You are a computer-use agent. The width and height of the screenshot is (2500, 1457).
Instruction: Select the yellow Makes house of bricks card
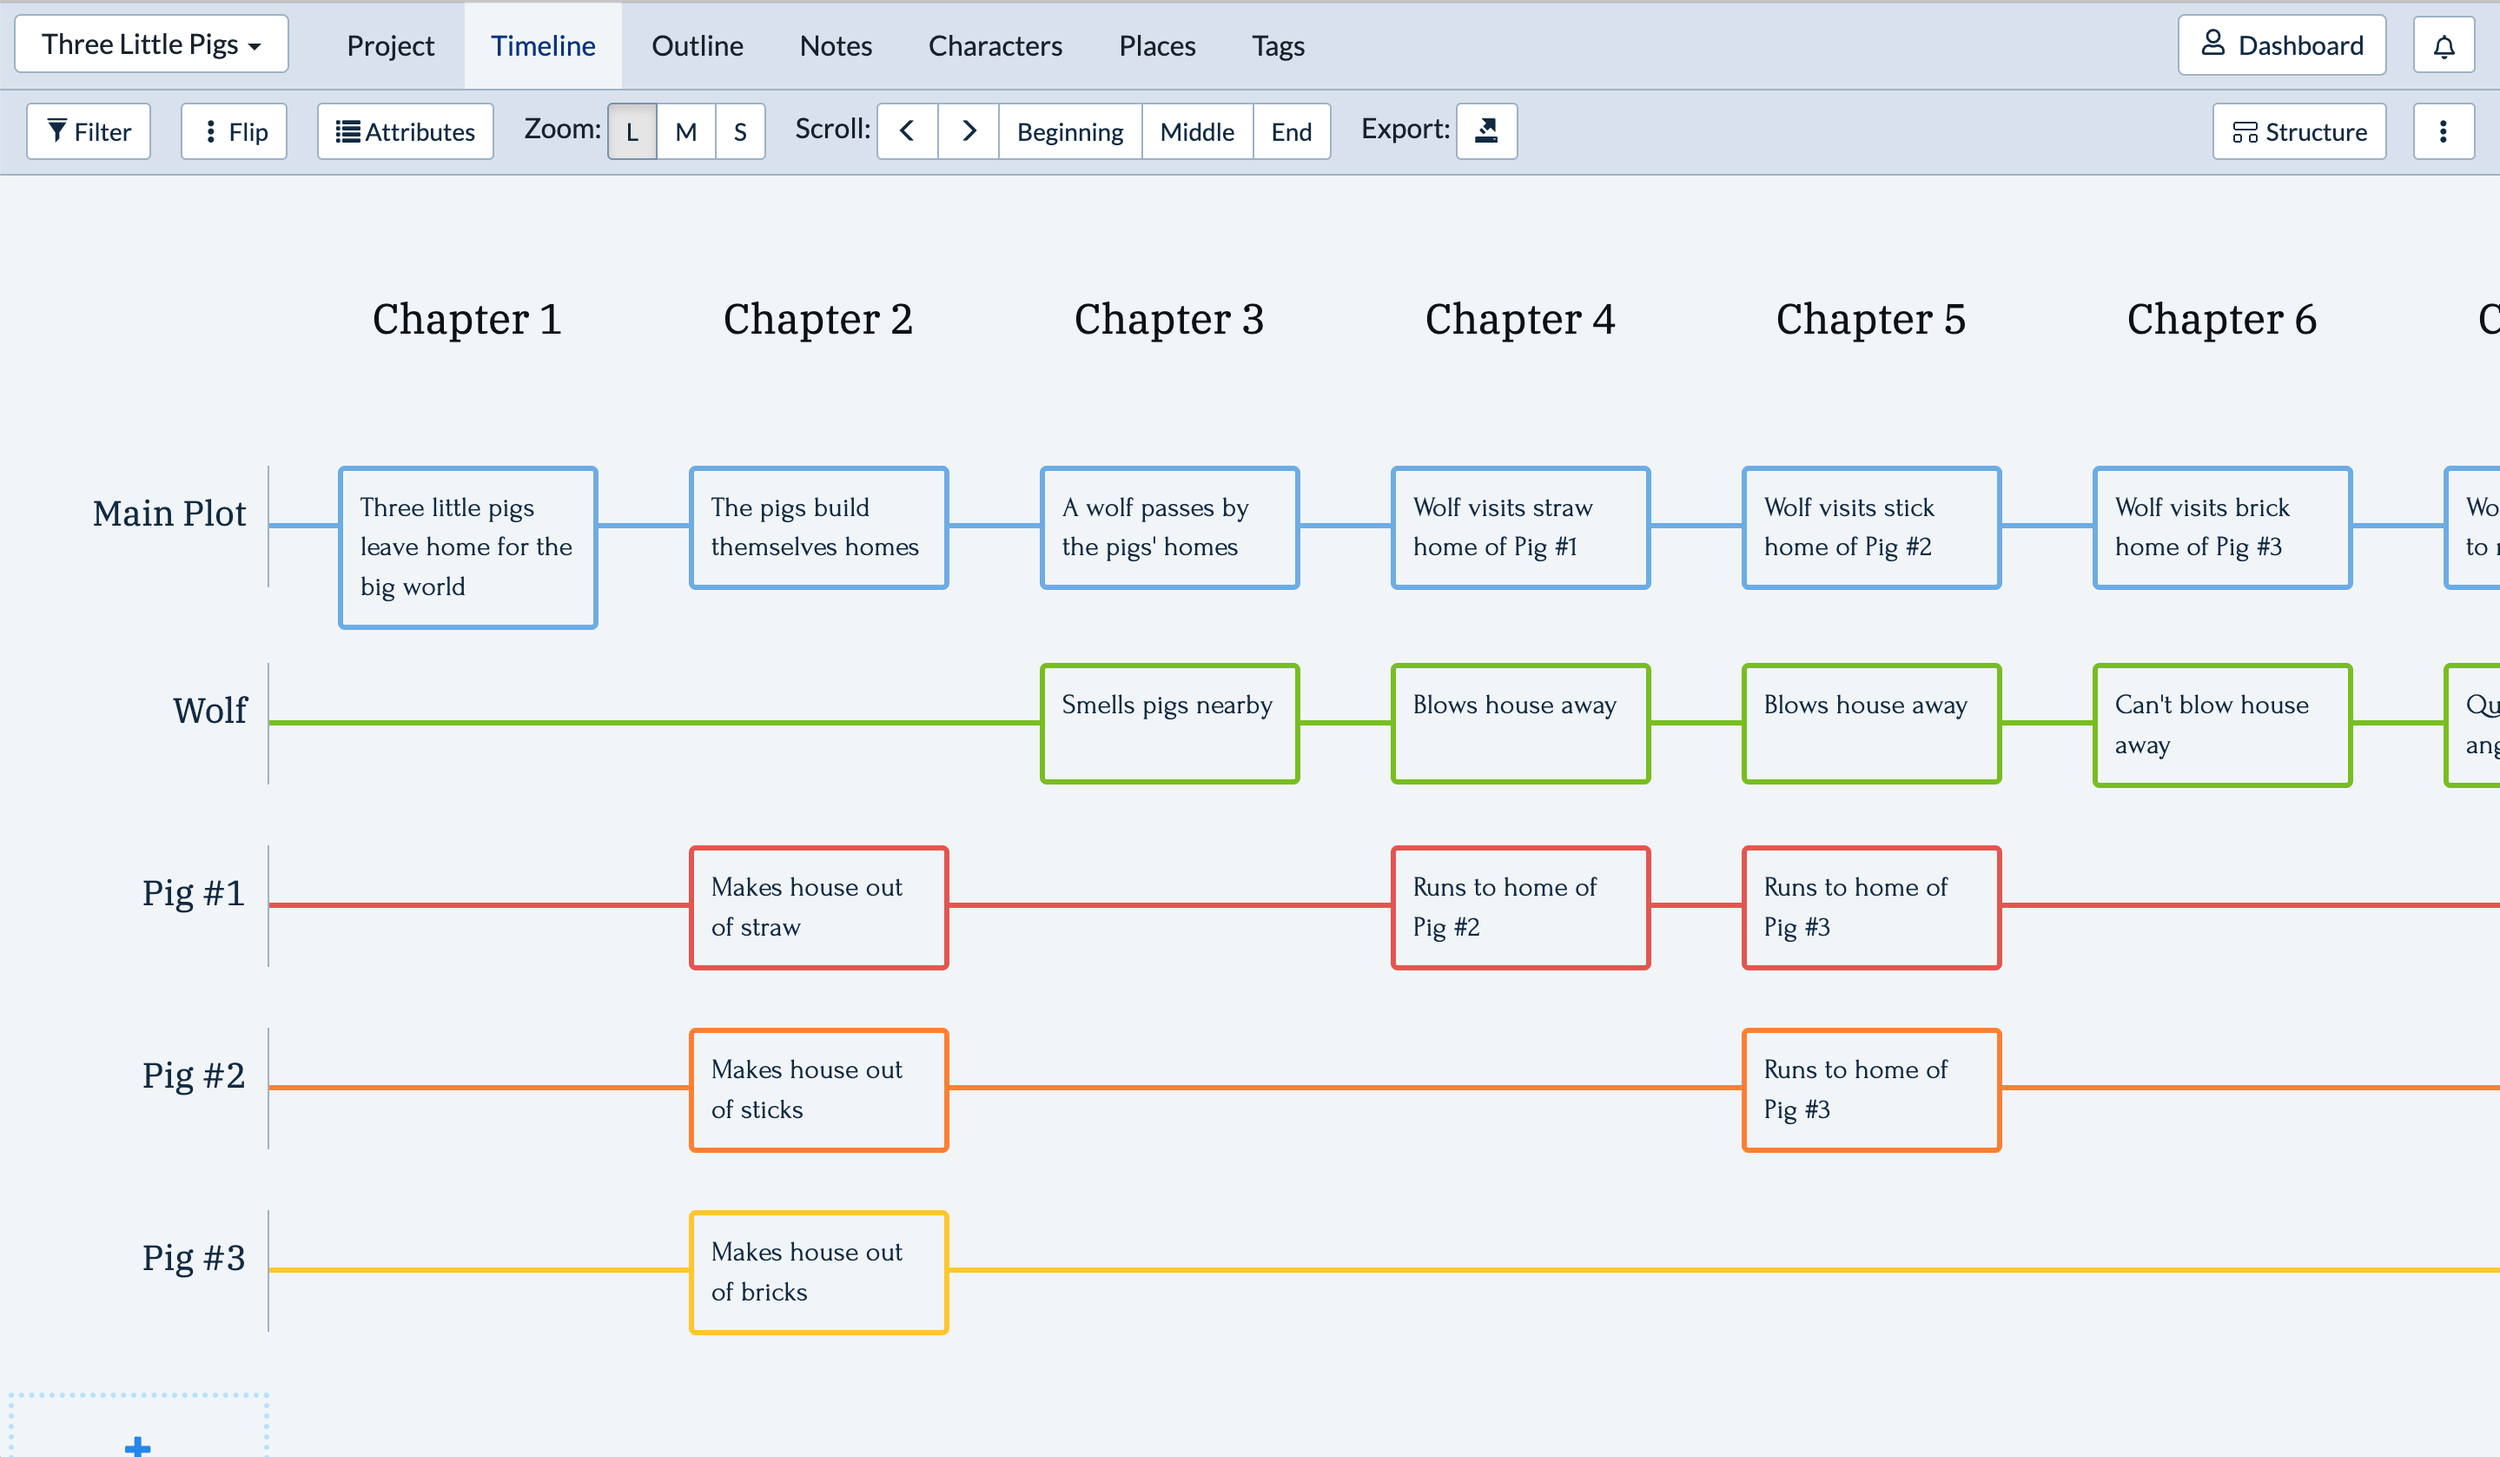coord(818,1272)
